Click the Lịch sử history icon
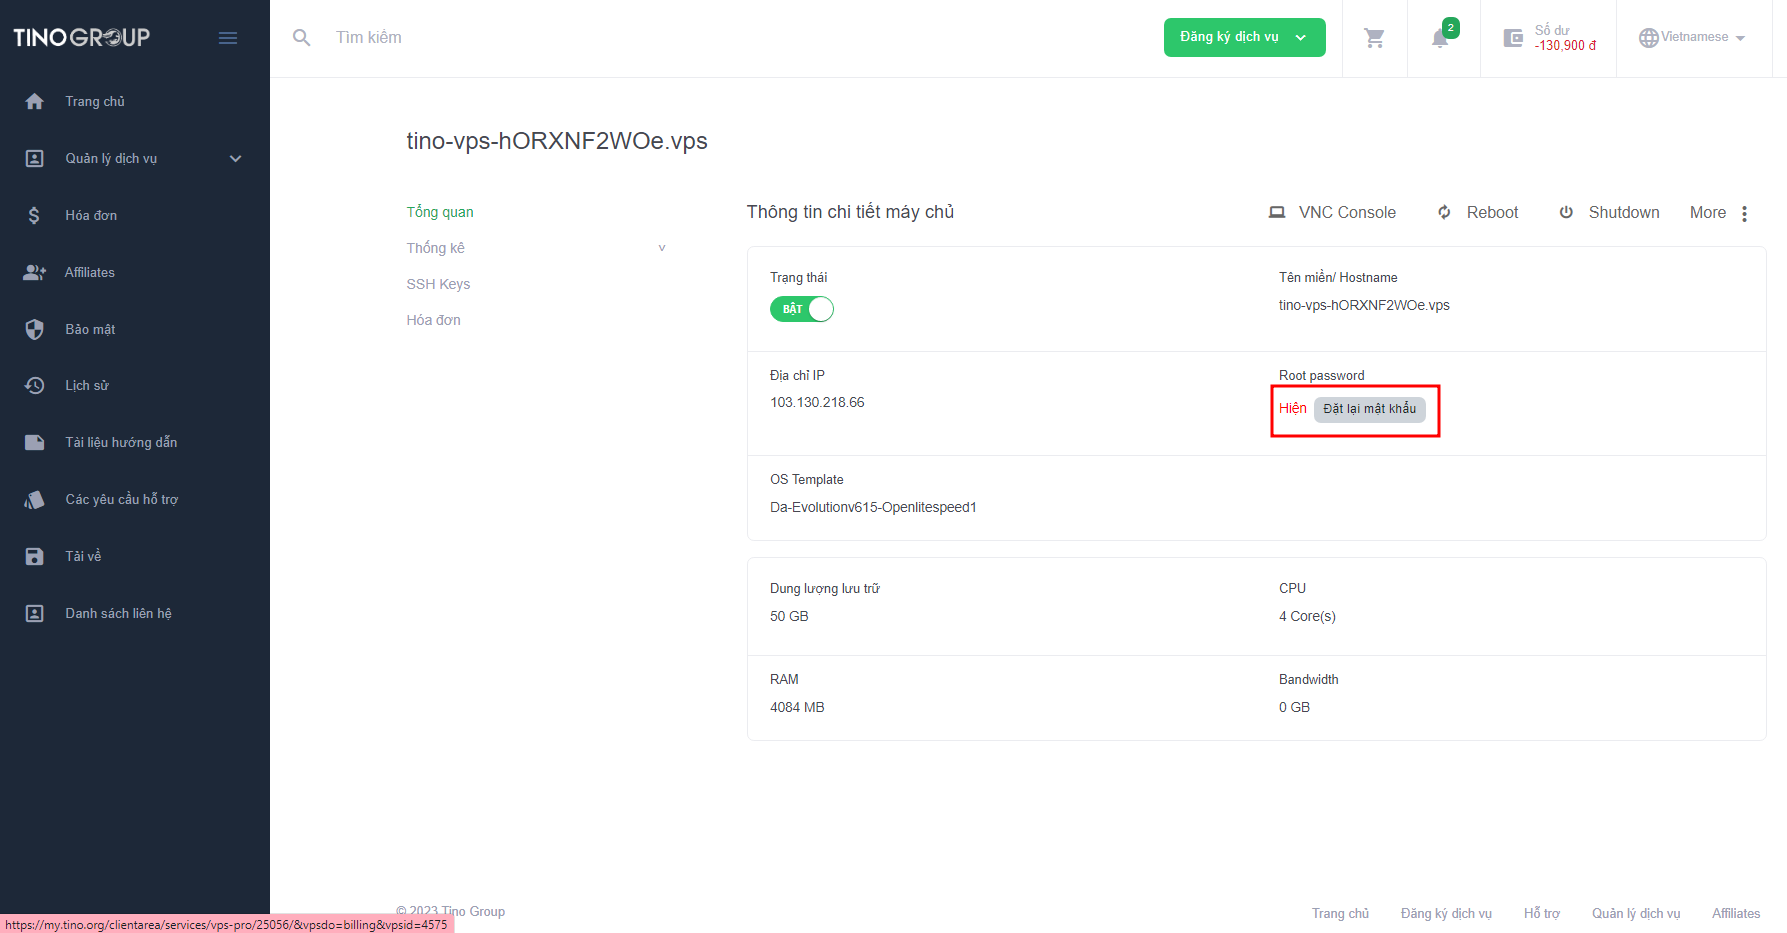Image resolution: width=1787 pixels, height=933 pixels. tap(35, 386)
